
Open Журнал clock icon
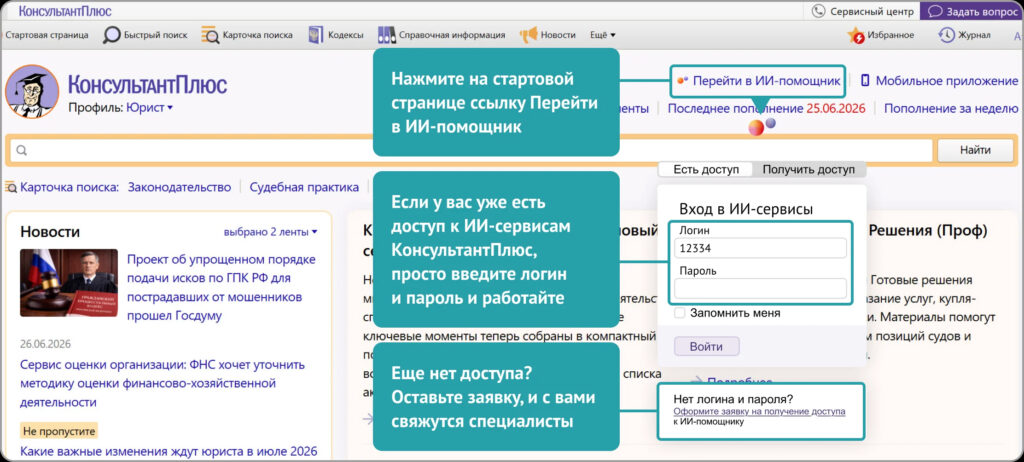(x=946, y=35)
